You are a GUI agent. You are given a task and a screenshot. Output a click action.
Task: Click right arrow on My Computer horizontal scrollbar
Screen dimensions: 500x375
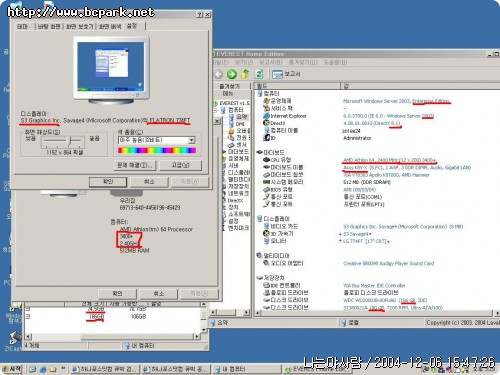click(197, 336)
